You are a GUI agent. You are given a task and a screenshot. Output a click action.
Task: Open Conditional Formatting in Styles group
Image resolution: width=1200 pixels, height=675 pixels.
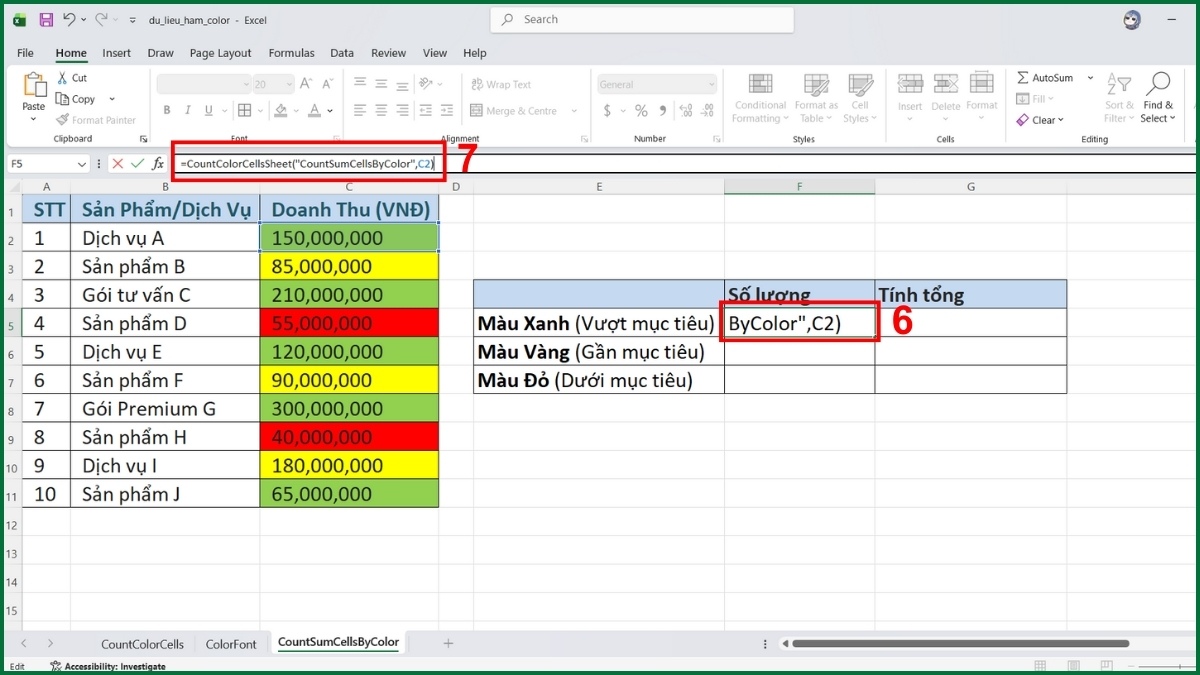(760, 98)
